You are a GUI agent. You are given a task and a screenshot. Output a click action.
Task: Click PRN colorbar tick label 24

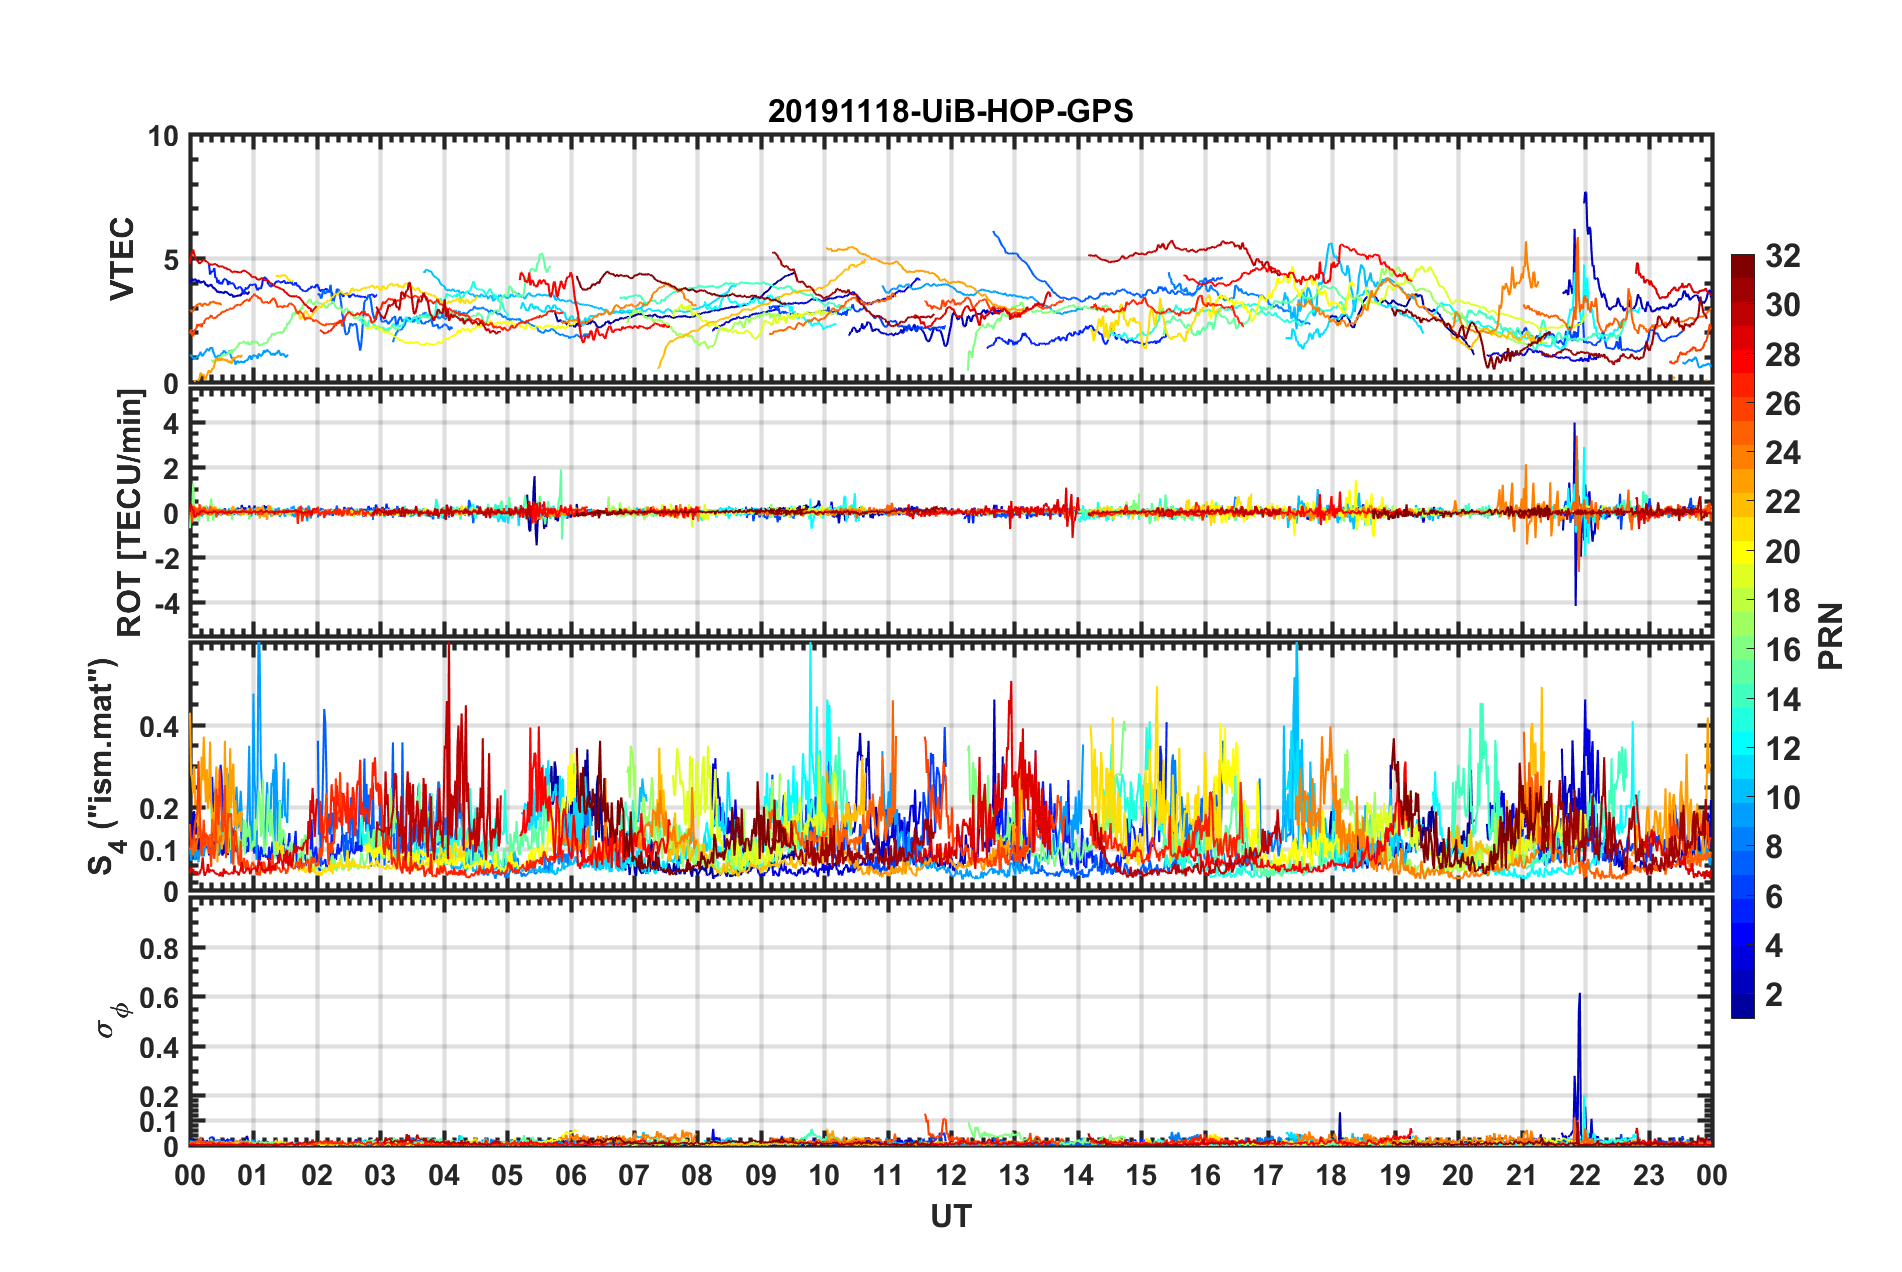tap(1782, 453)
